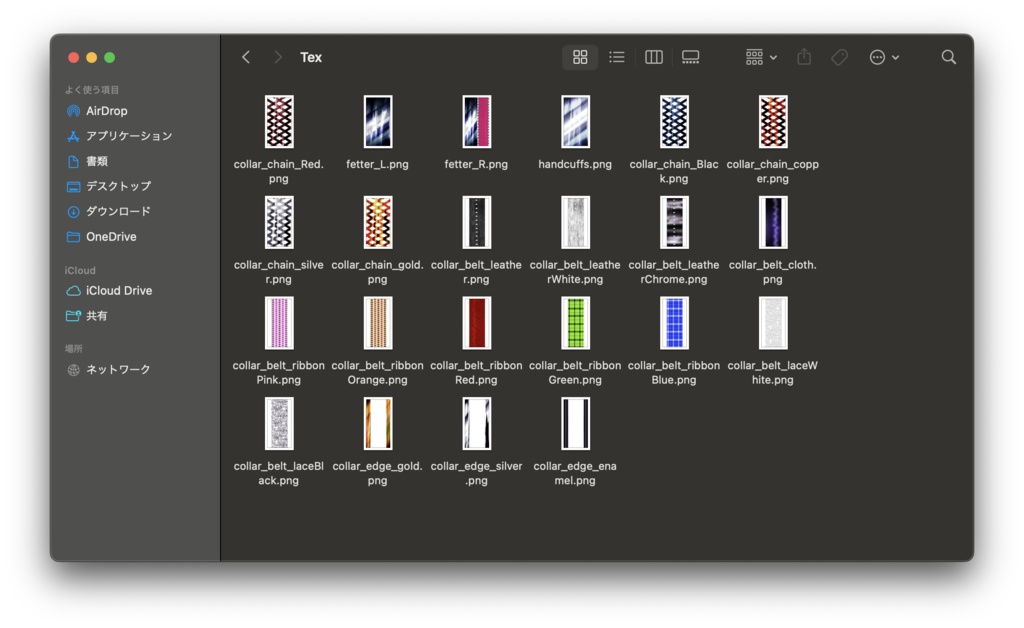The image size is (1024, 628).
Task: Switch to gallery view
Action: (x=690, y=57)
